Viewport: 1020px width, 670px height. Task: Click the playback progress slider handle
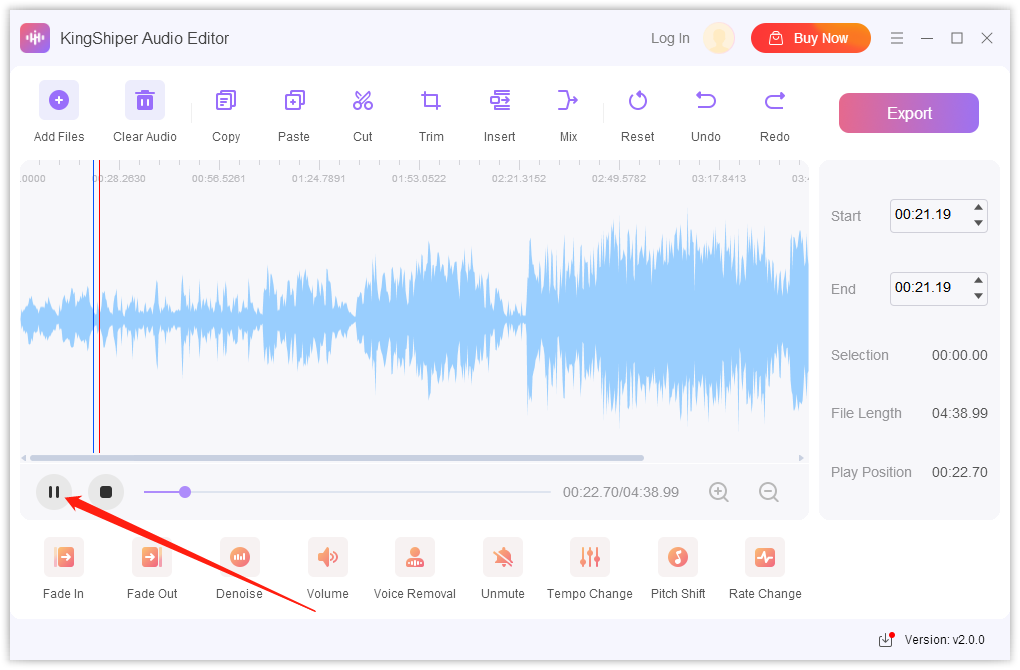185,492
